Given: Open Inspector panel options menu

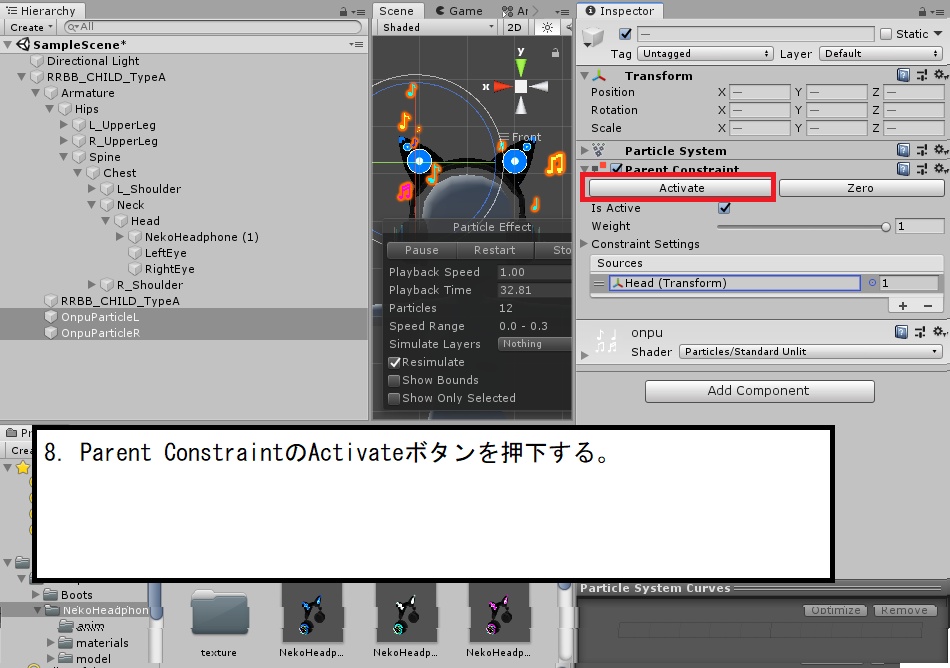Looking at the screenshot, I should tap(937, 12).
